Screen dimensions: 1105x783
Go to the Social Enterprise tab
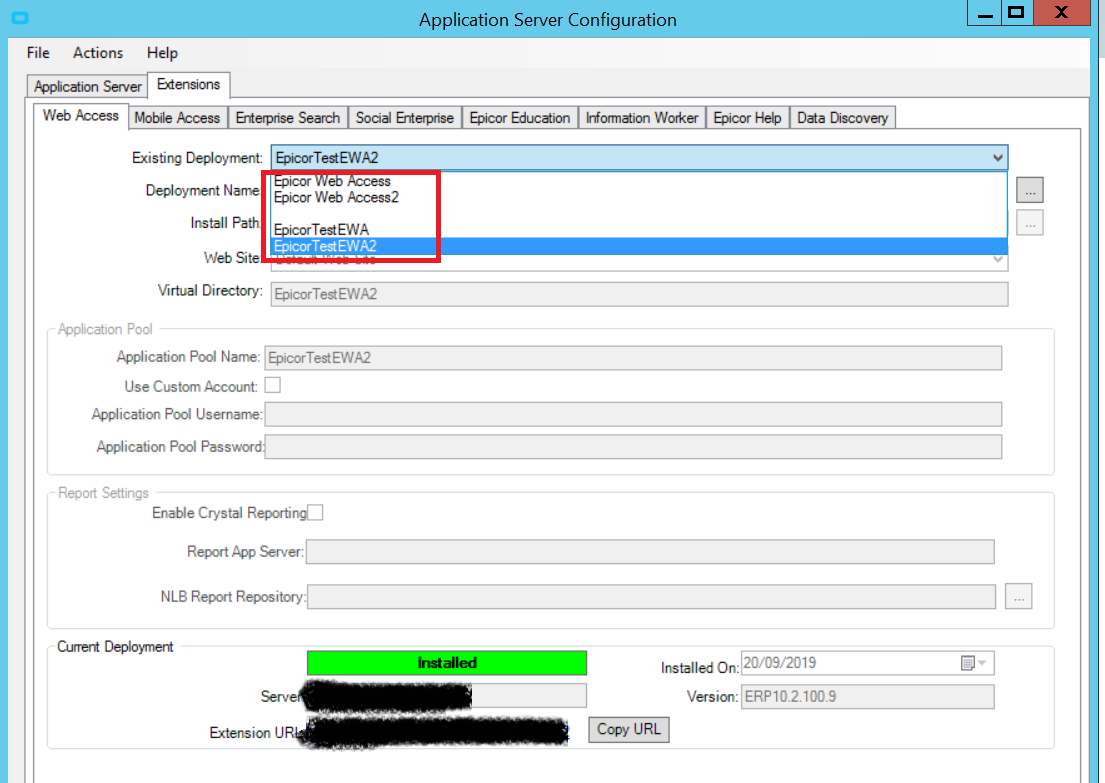[405, 118]
